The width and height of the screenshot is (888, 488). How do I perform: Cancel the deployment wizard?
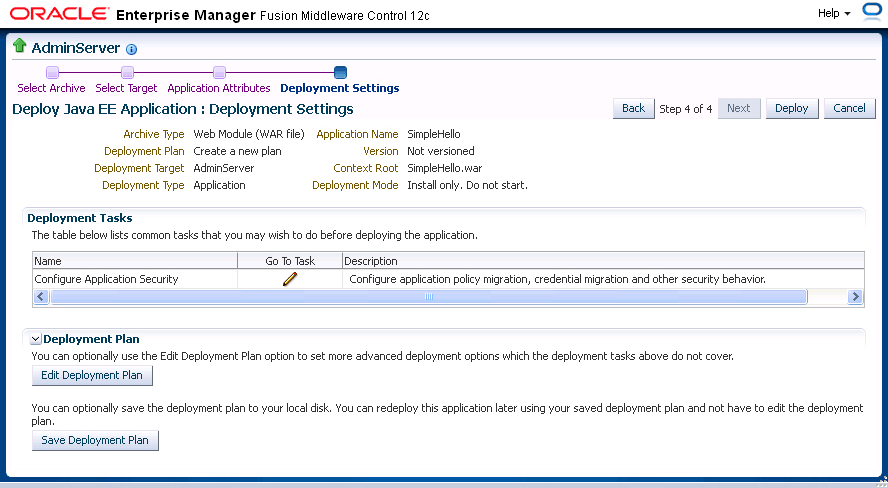[849, 108]
